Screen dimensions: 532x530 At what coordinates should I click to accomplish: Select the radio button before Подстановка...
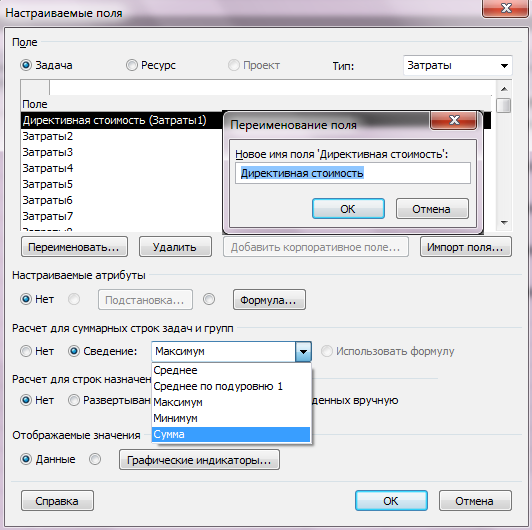tap(74, 299)
